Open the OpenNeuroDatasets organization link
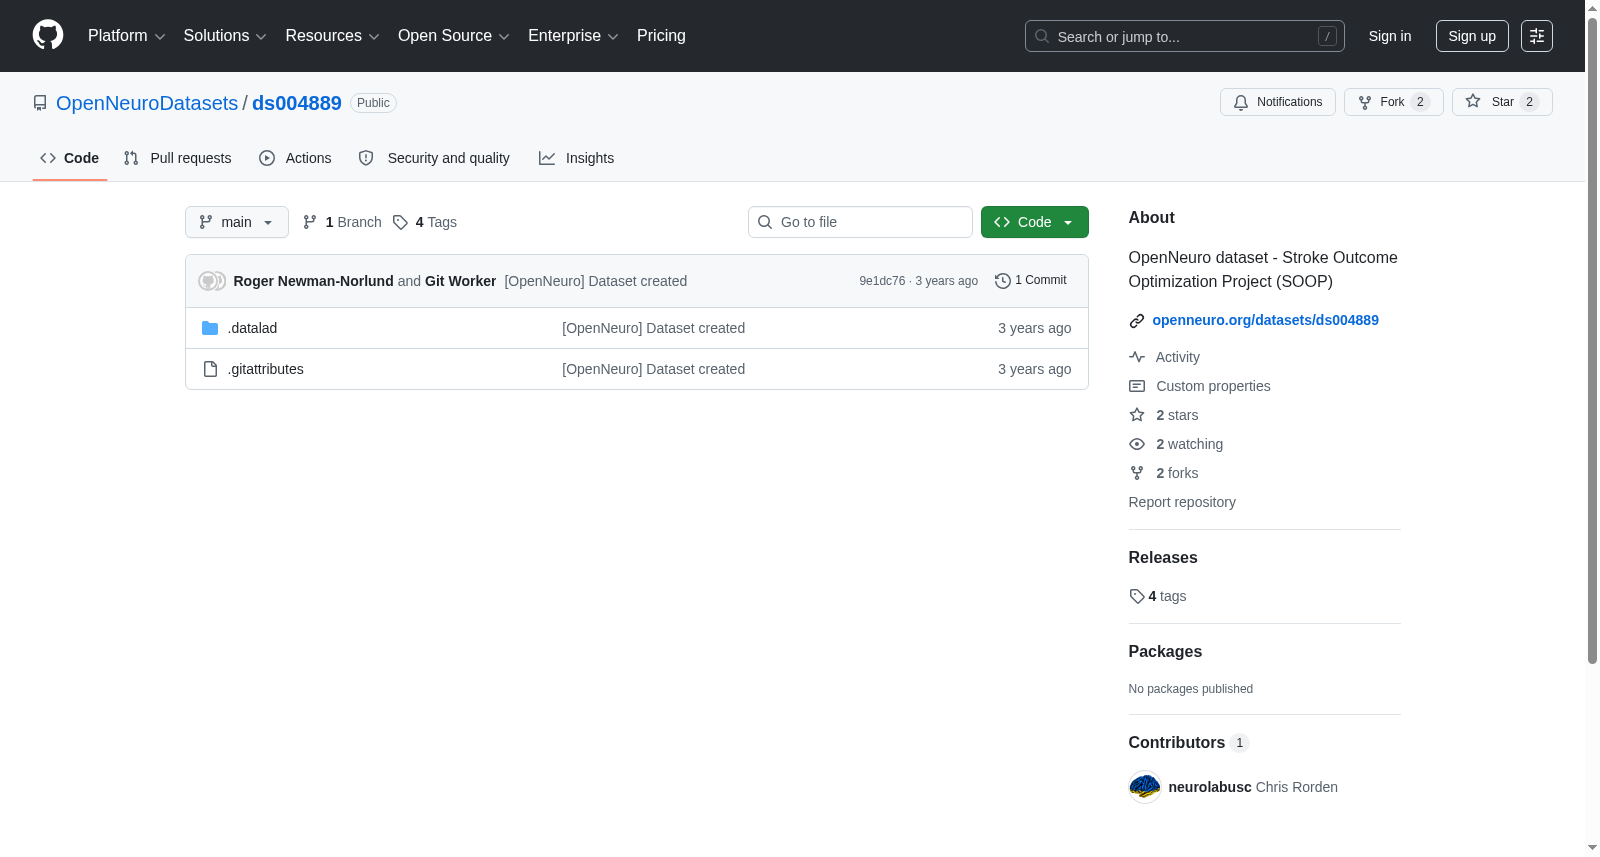Image resolution: width=1600 pixels, height=857 pixels. [147, 103]
